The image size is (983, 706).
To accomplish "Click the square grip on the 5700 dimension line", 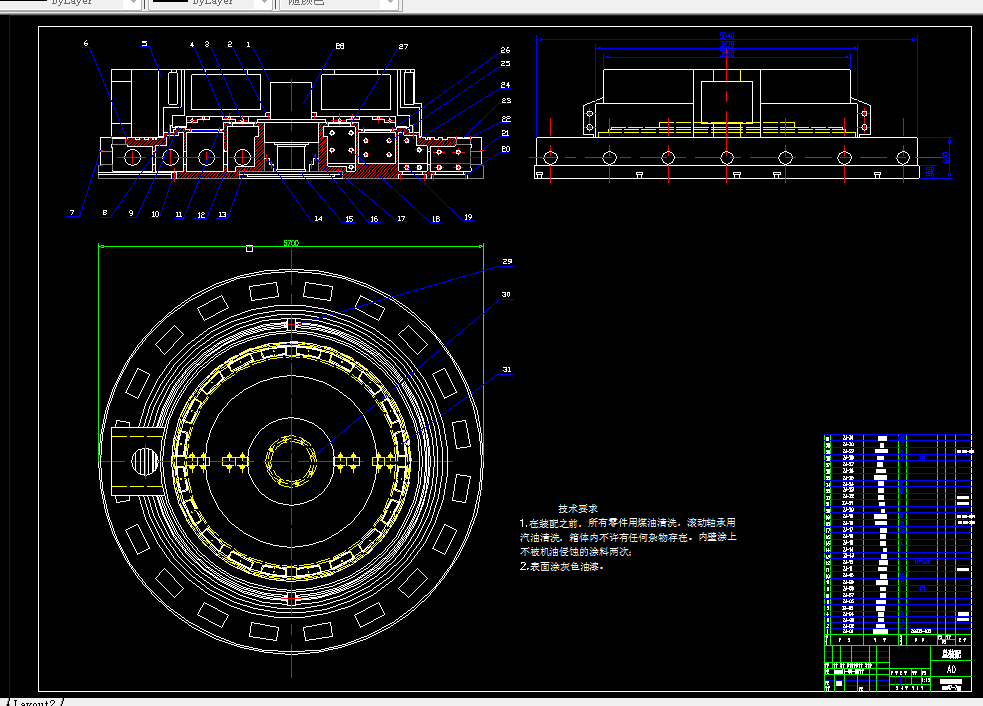I will point(250,249).
